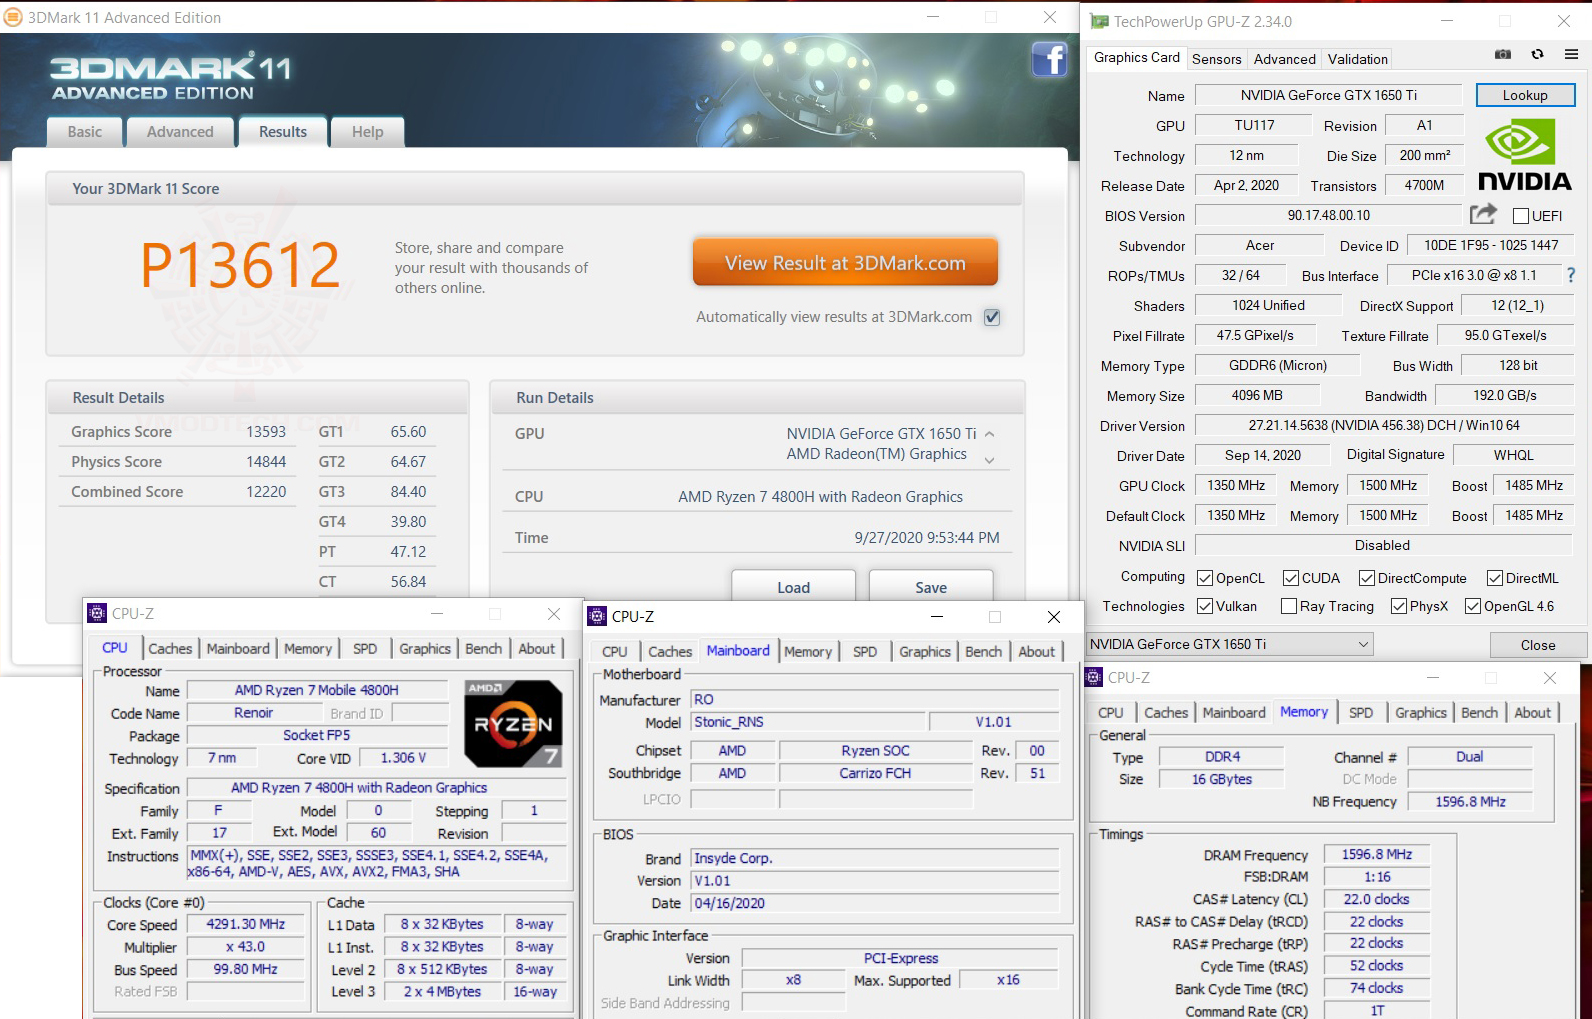1592x1019 pixels.
Task: Toggle the OpenCL checkbox
Action: pos(1205,578)
